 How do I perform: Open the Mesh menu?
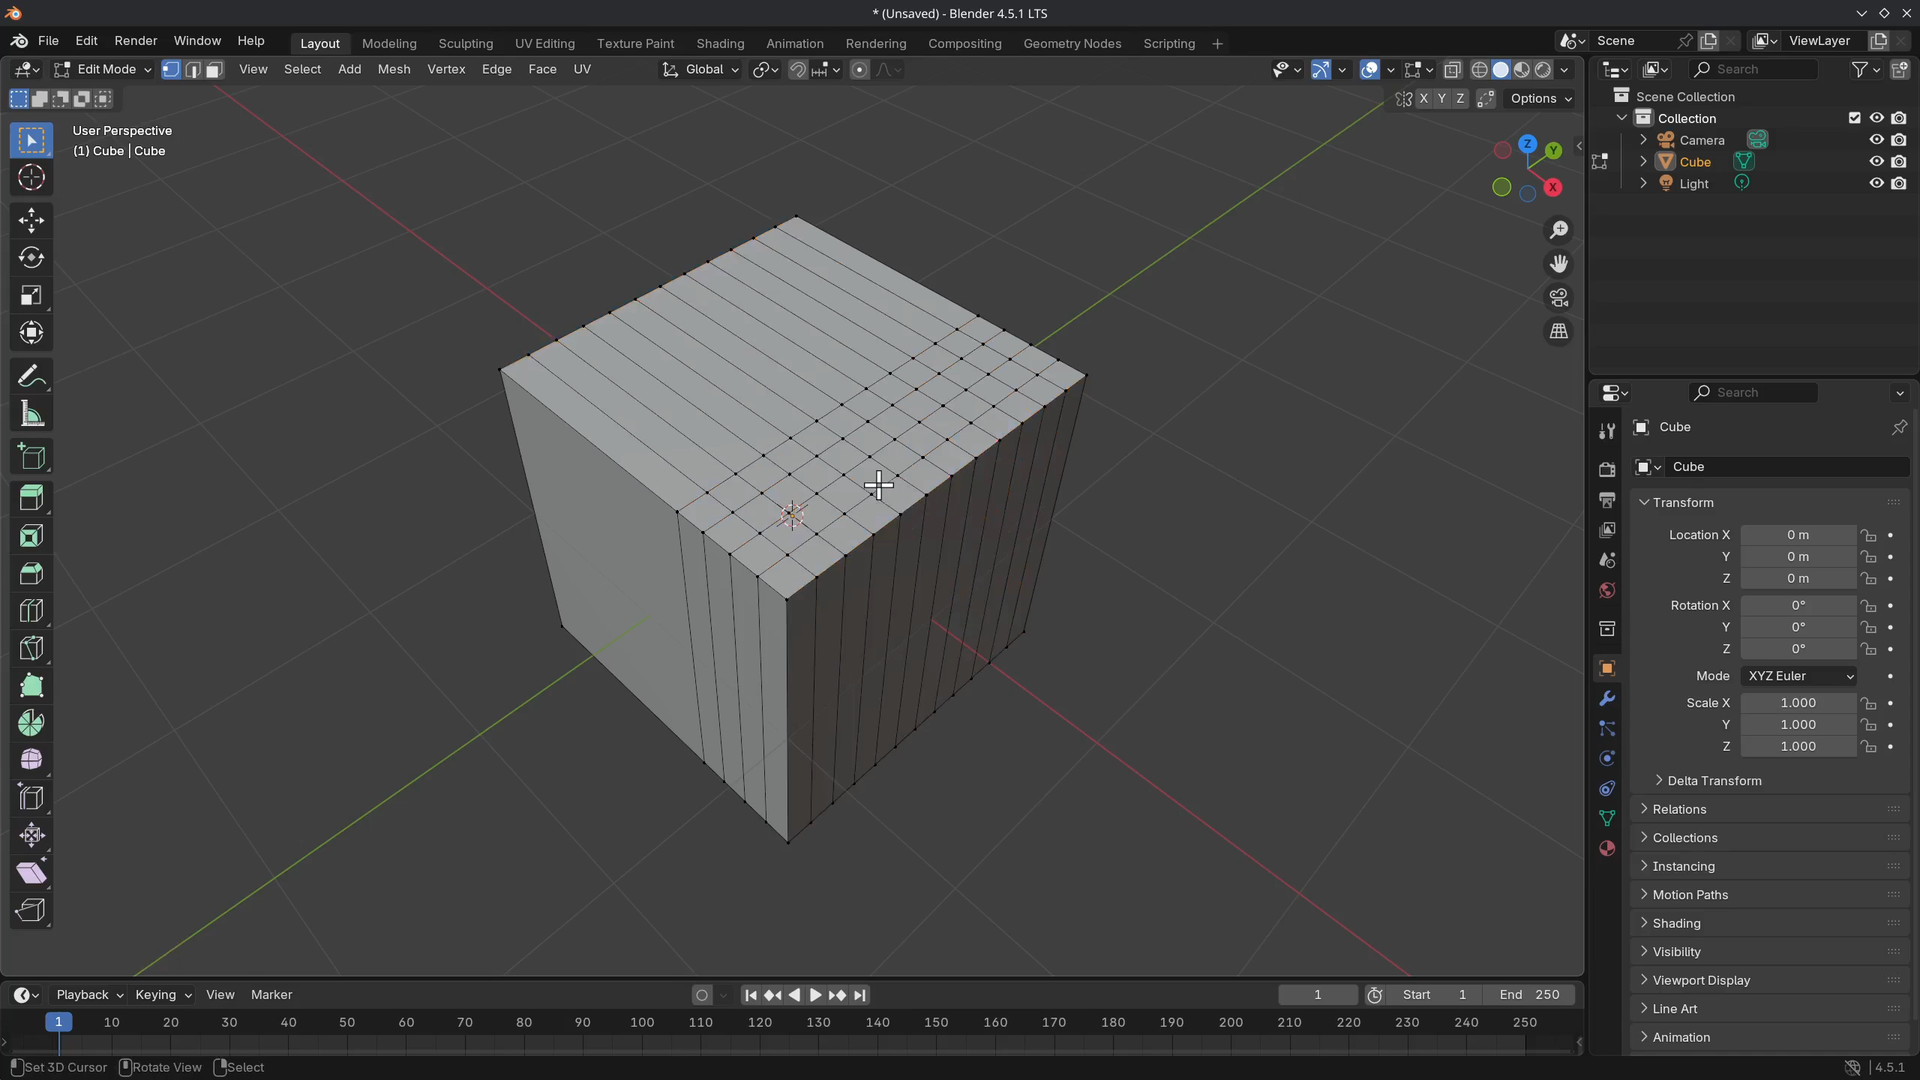393,69
